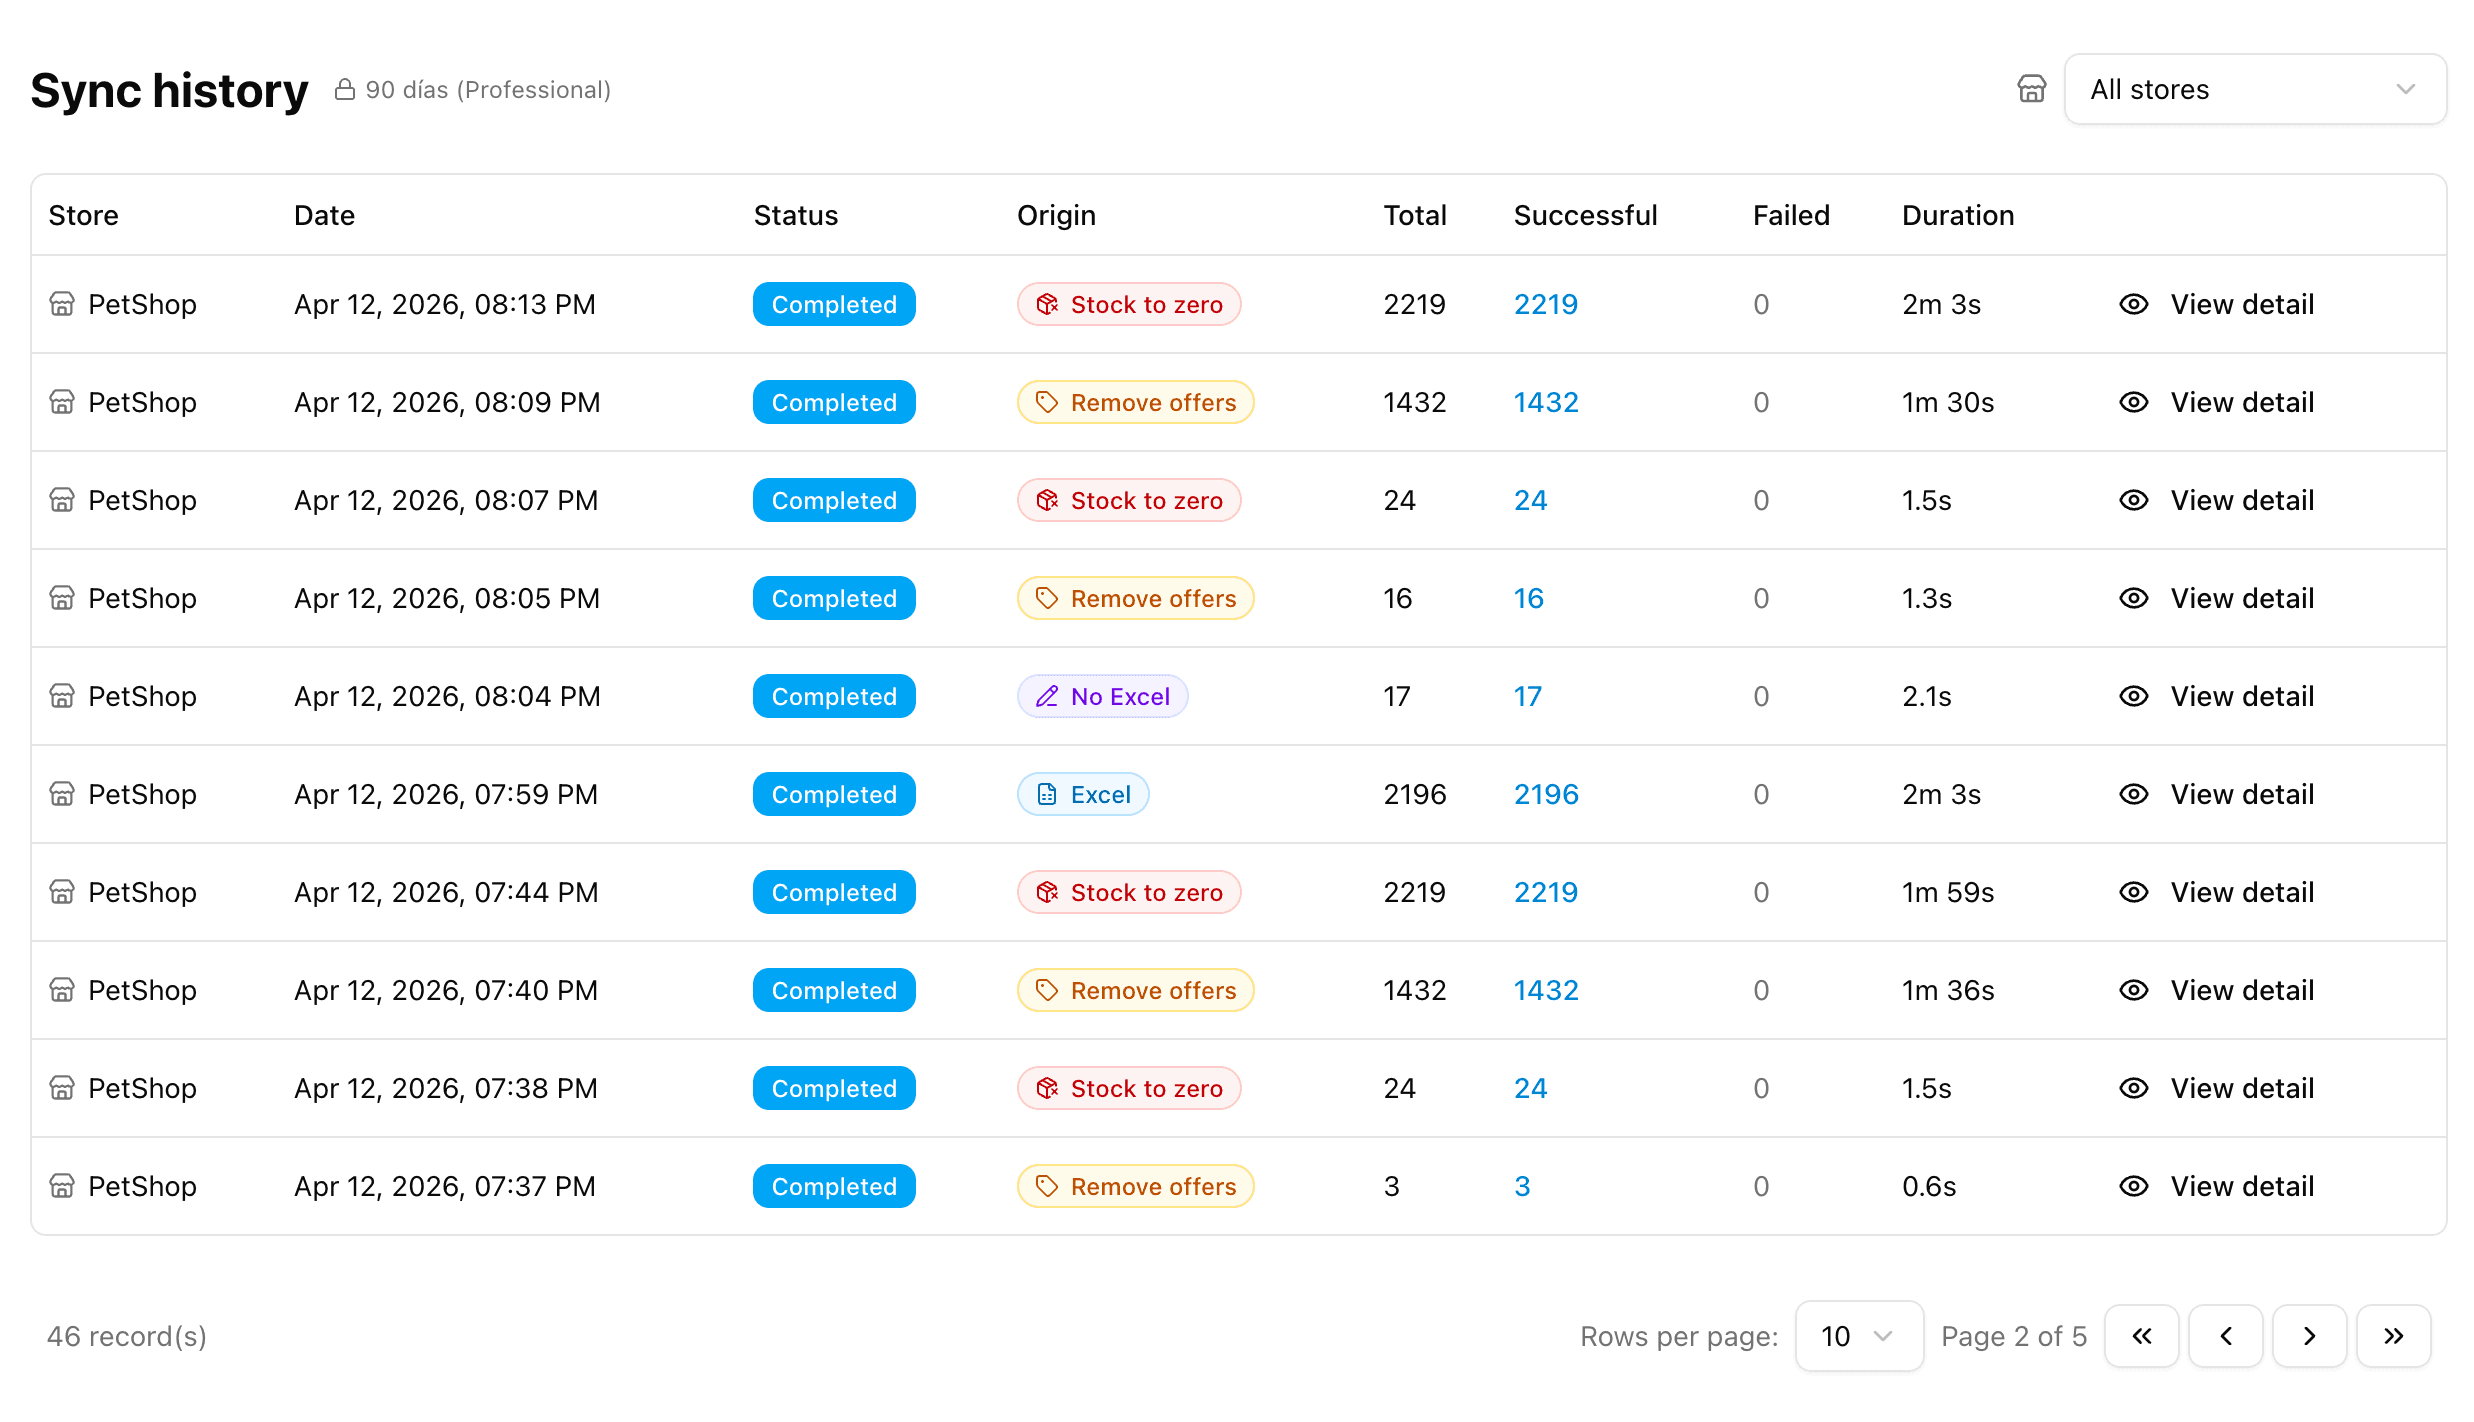This screenshot has height=1422, width=2474.
Task: Open the All stores filter dropdown
Action: tap(2254, 89)
